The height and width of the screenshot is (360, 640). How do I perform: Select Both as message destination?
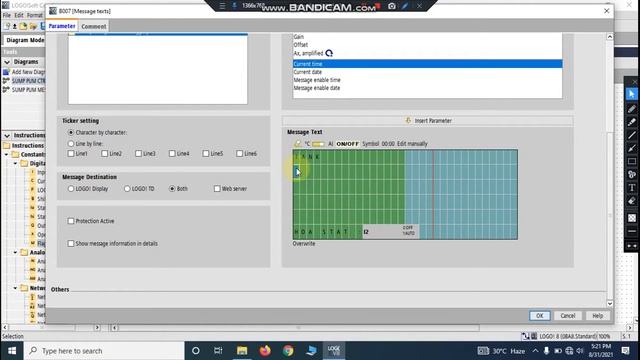172,189
